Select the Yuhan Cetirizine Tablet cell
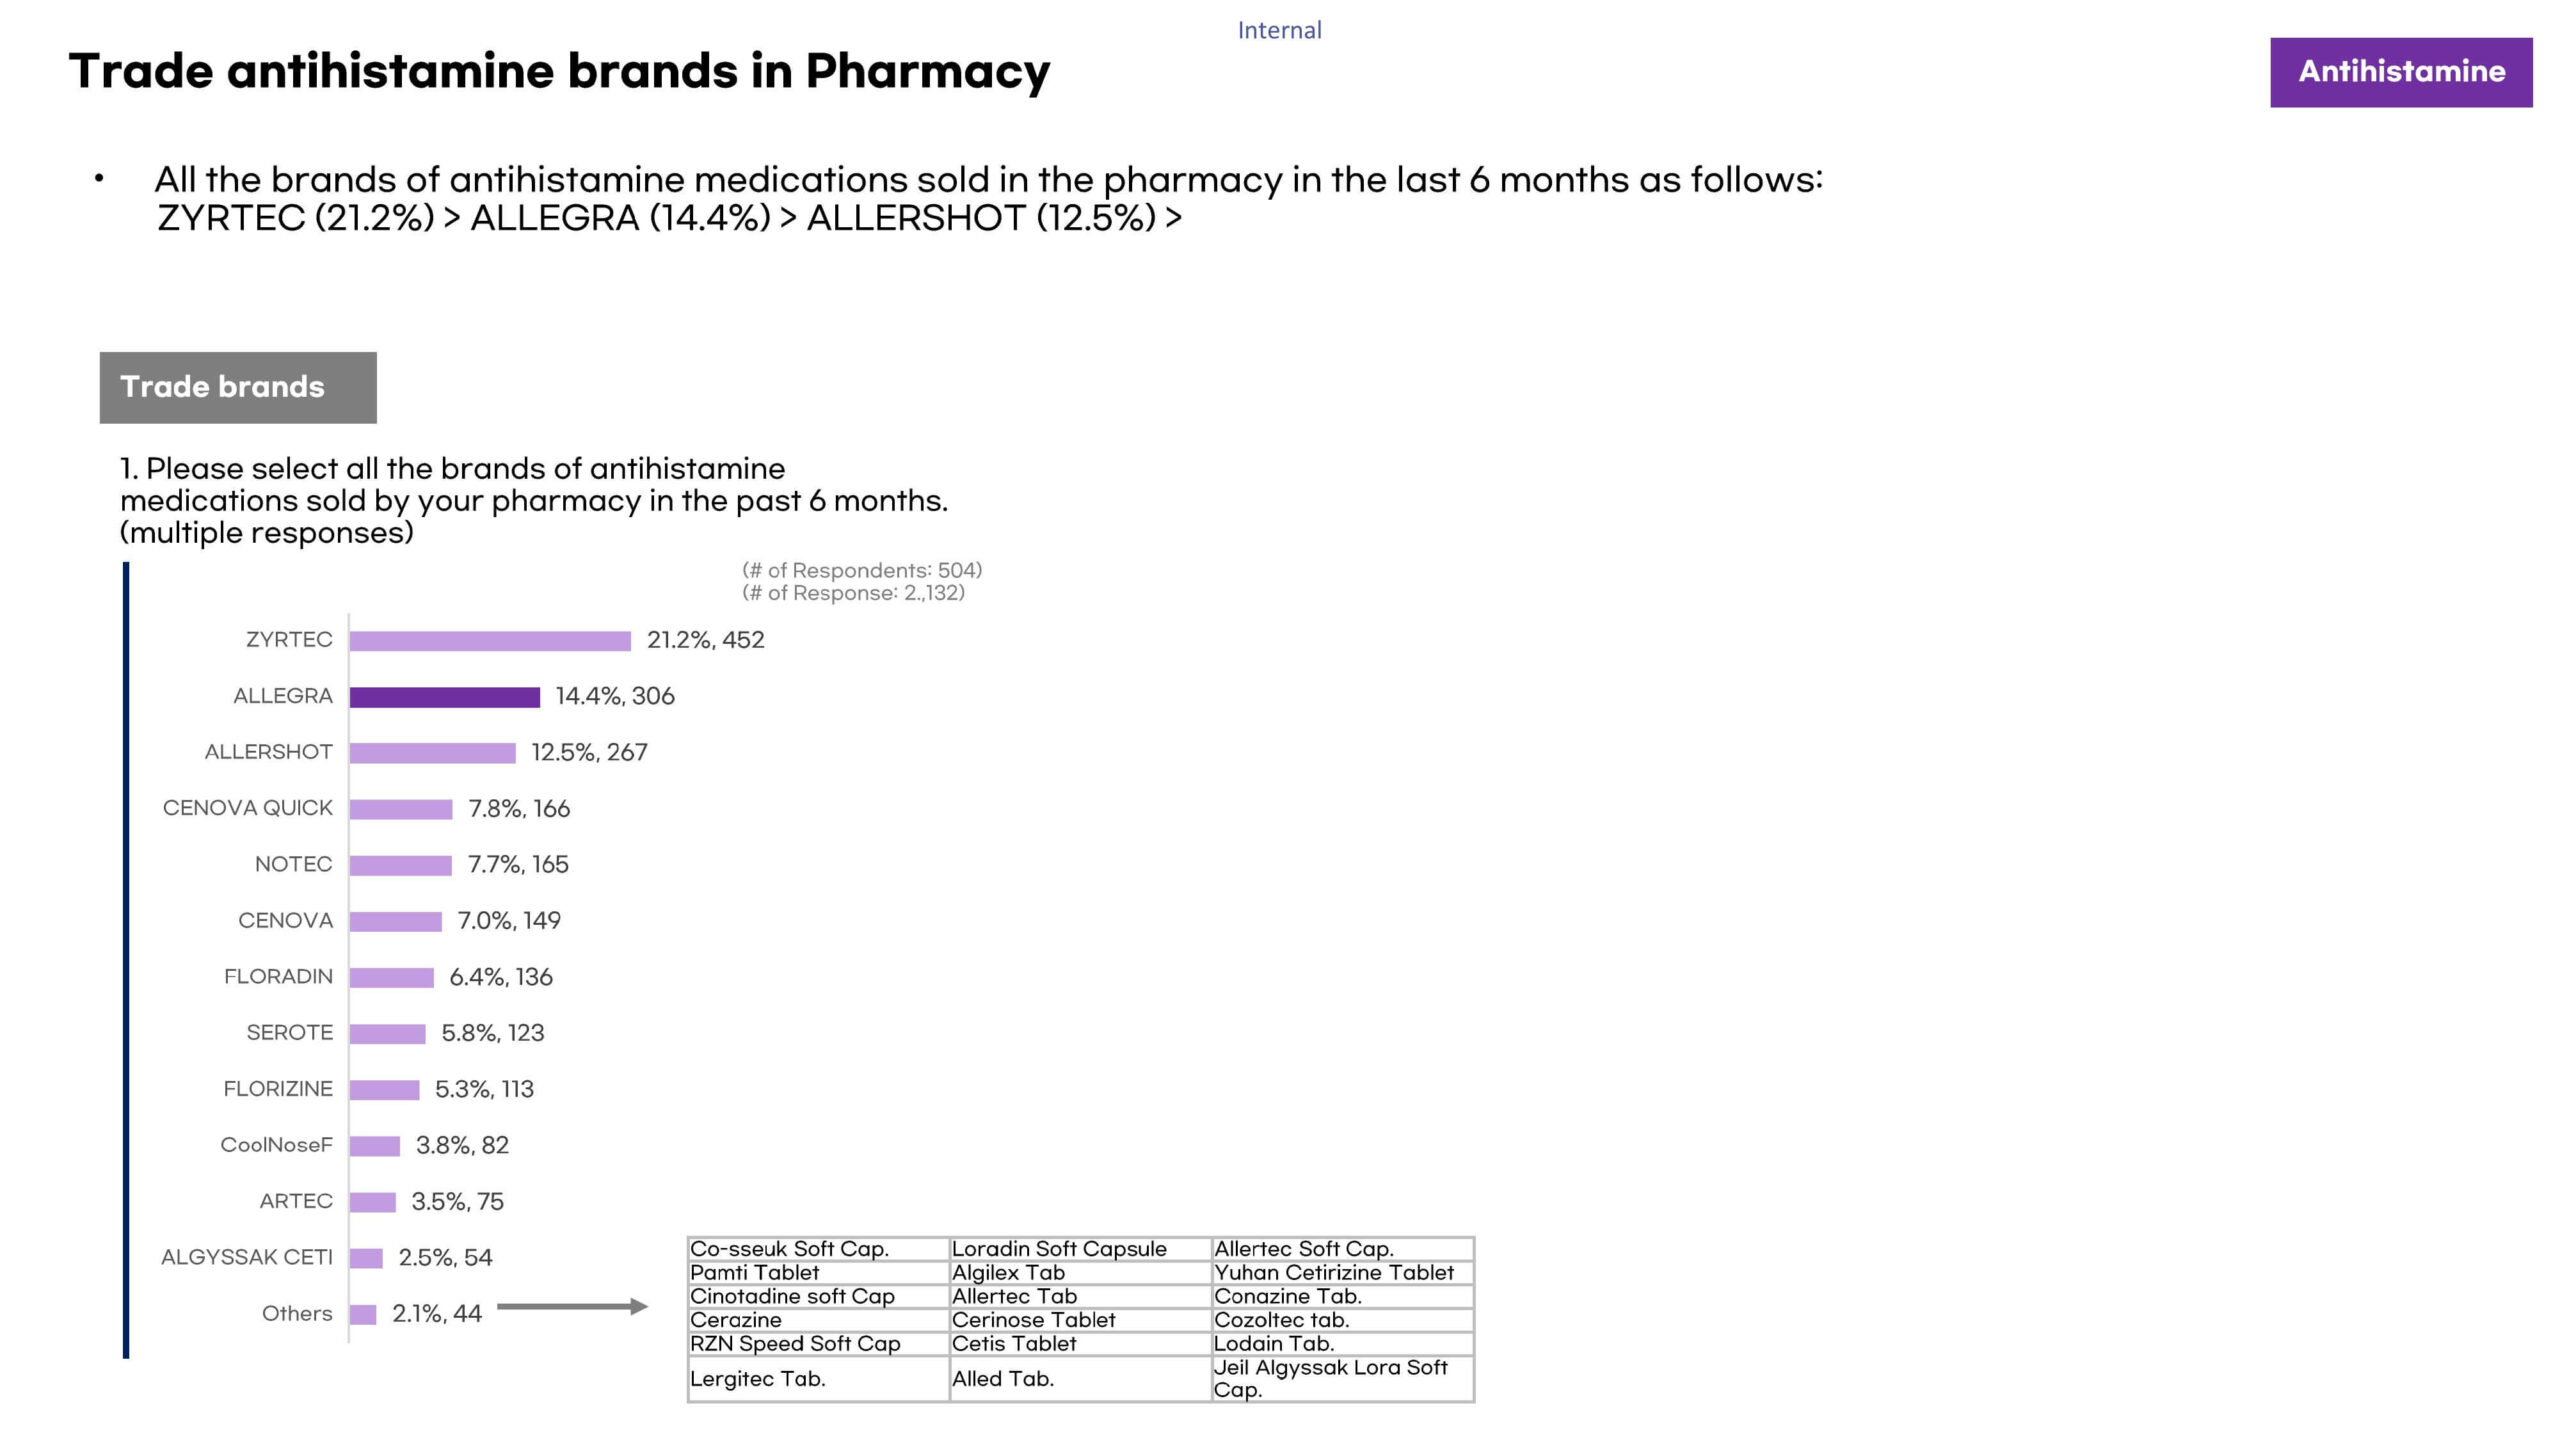Viewport: 2560px width, 1440px height. pyautogui.click(x=1333, y=1273)
